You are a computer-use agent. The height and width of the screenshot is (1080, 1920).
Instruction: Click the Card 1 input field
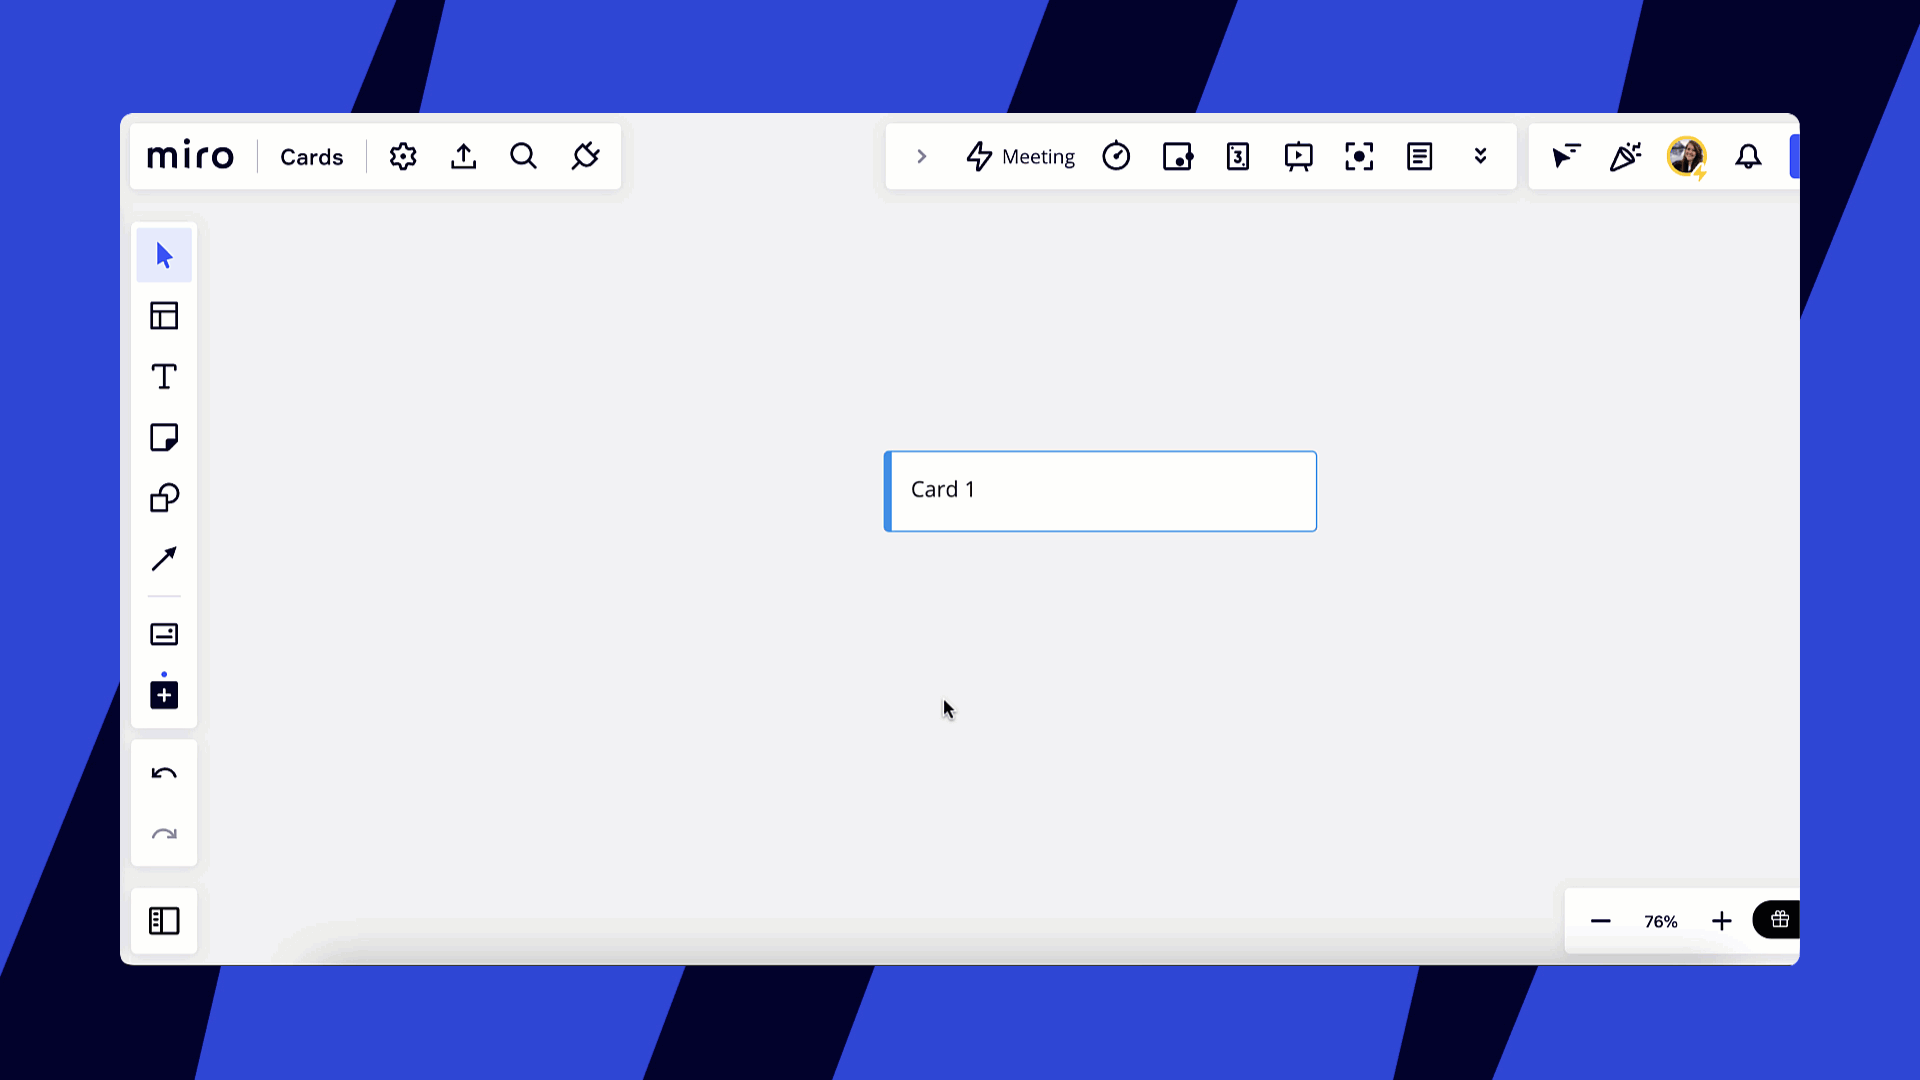coord(1101,491)
